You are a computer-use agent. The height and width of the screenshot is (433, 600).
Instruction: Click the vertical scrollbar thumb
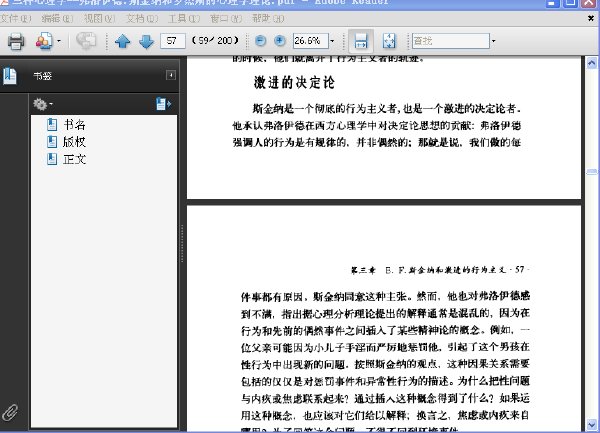(x=592, y=172)
